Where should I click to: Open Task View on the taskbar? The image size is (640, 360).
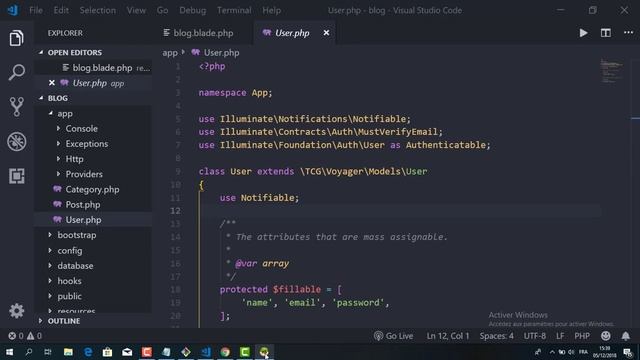click(x=48, y=352)
